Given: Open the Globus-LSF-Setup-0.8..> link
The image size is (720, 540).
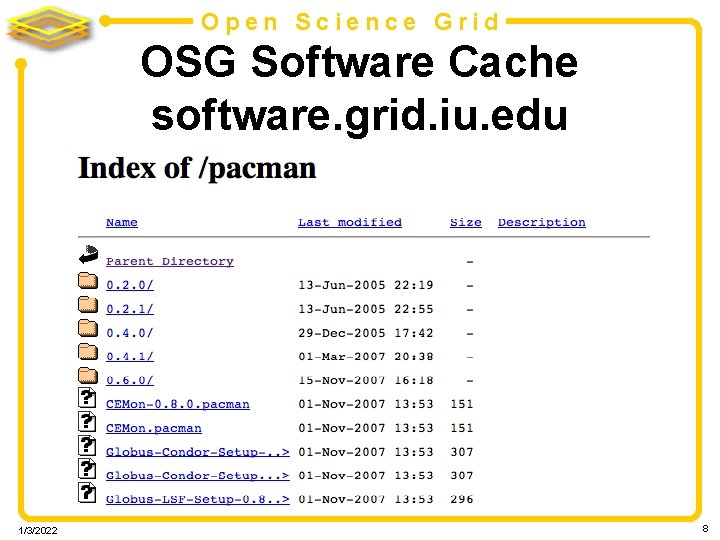Looking at the screenshot, I should point(198,499).
